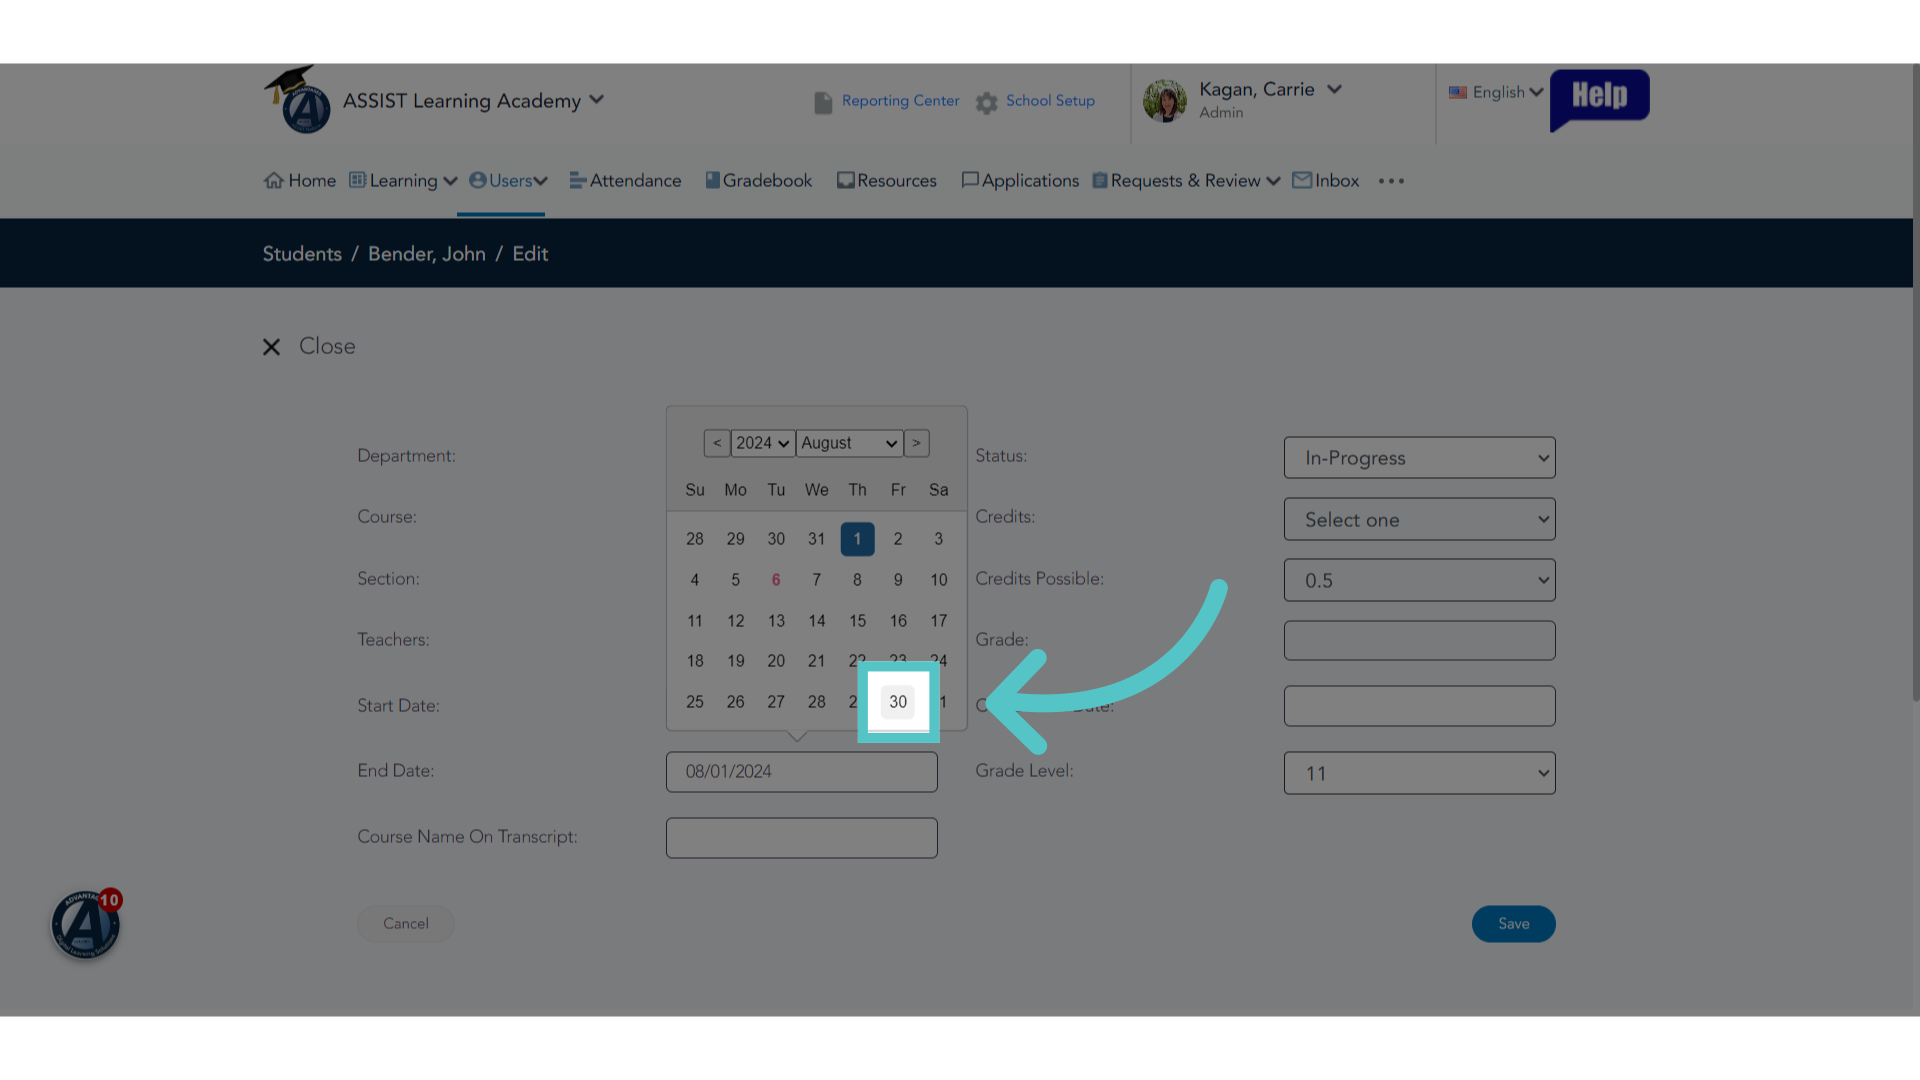The width and height of the screenshot is (1920, 1080).
Task: Select the highlighted August 1 date
Action: (857, 539)
